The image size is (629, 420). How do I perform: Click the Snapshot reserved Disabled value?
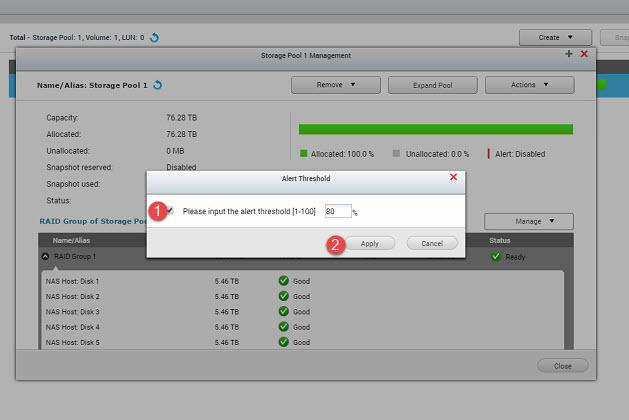[x=181, y=167]
